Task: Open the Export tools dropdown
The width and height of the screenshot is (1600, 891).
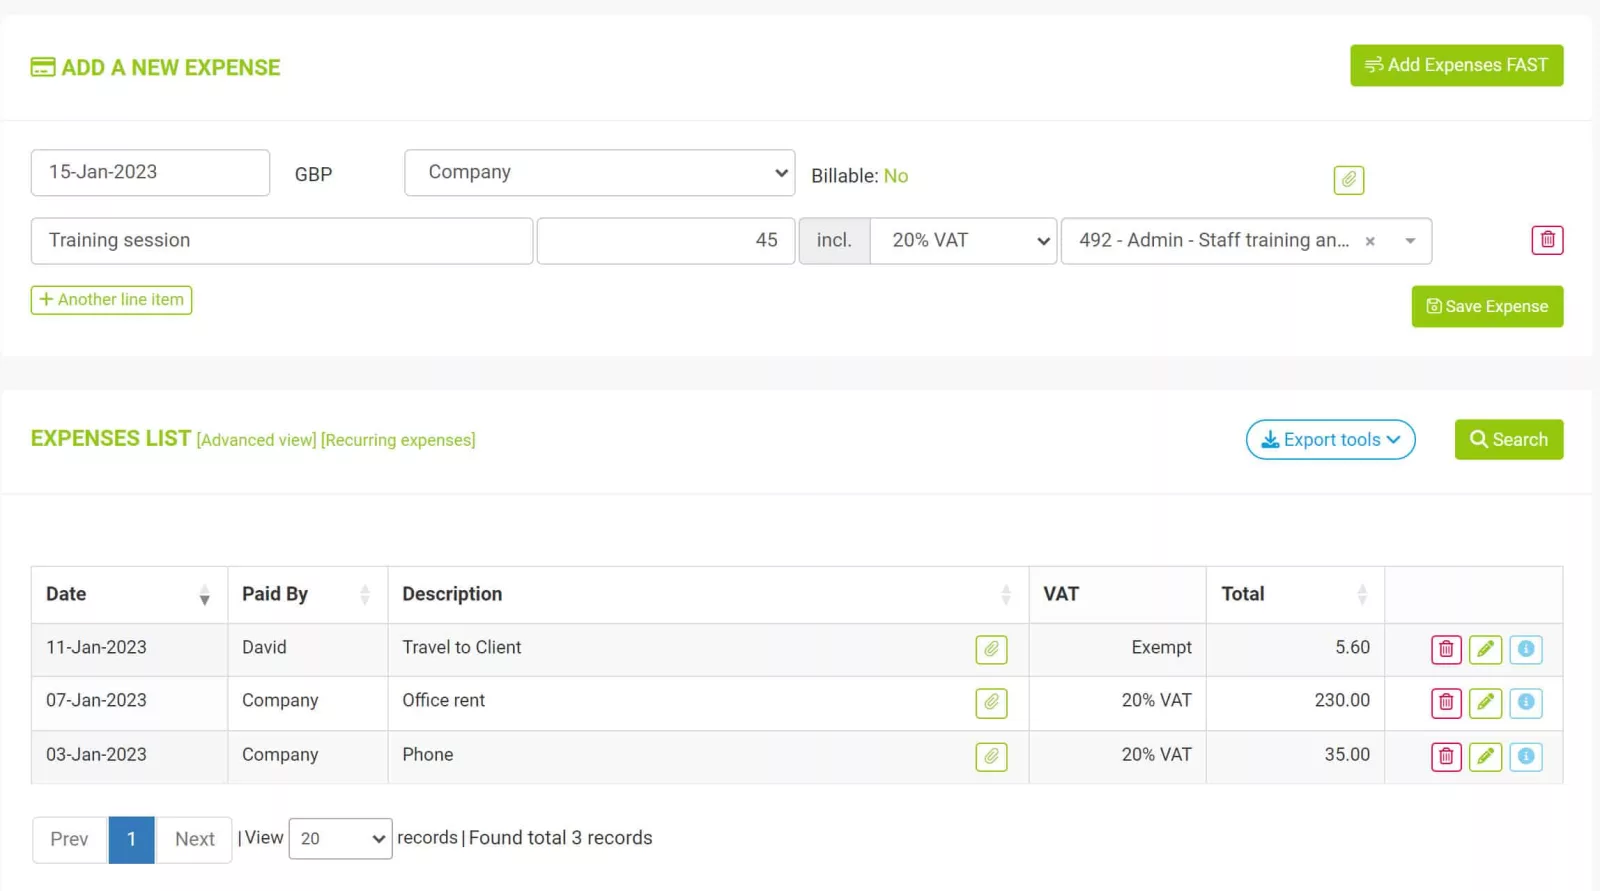Action: 1330,439
